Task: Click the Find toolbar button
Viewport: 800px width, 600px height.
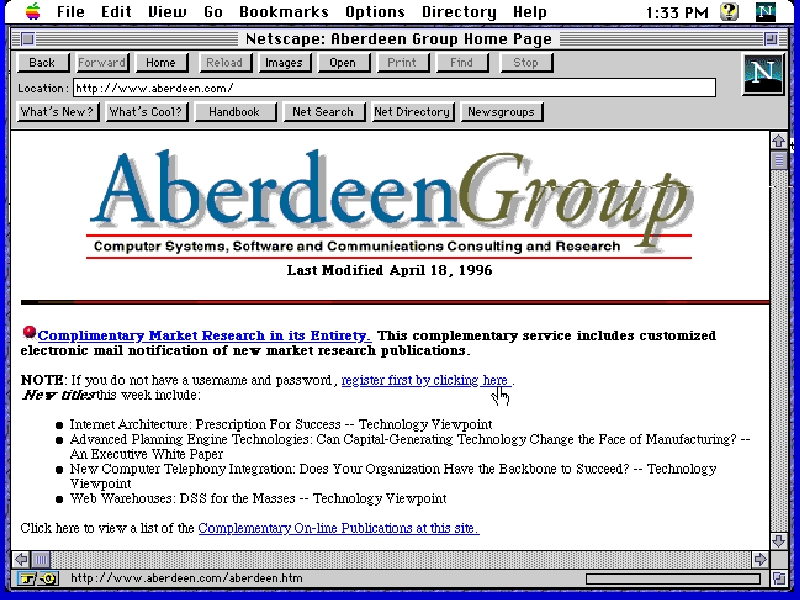Action: (x=462, y=63)
